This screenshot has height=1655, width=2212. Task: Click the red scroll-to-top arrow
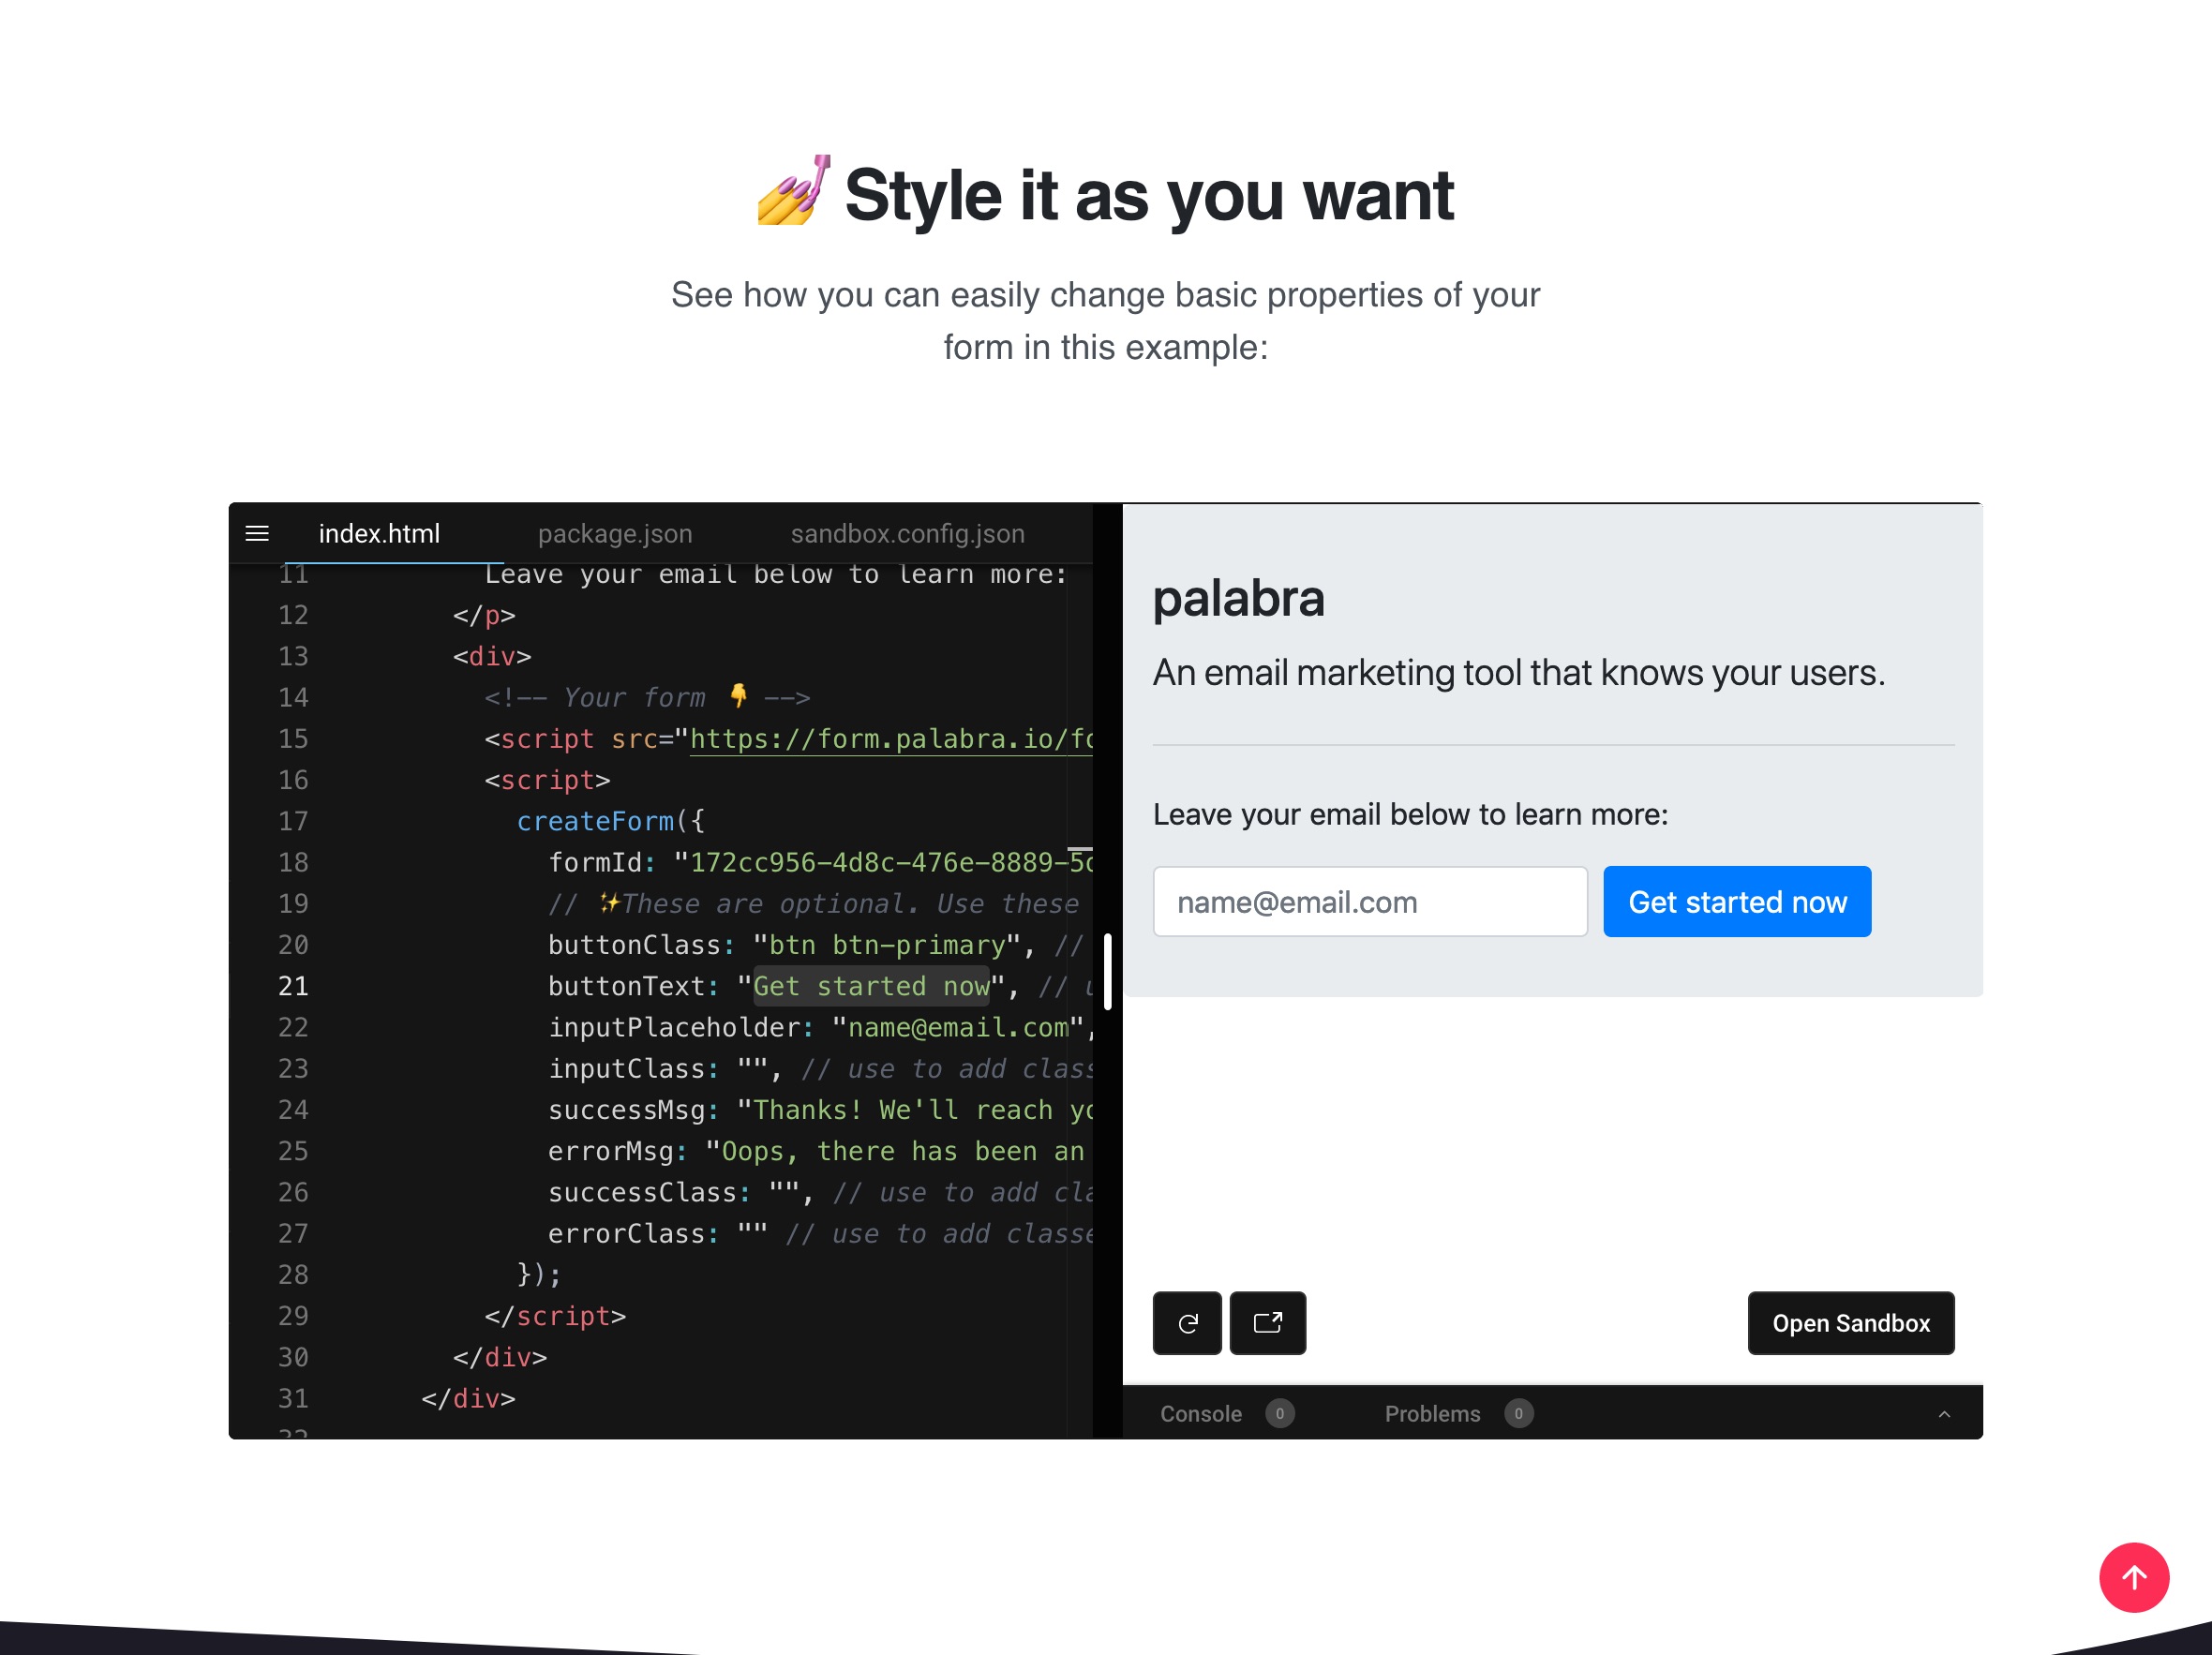click(2133, 1577)
